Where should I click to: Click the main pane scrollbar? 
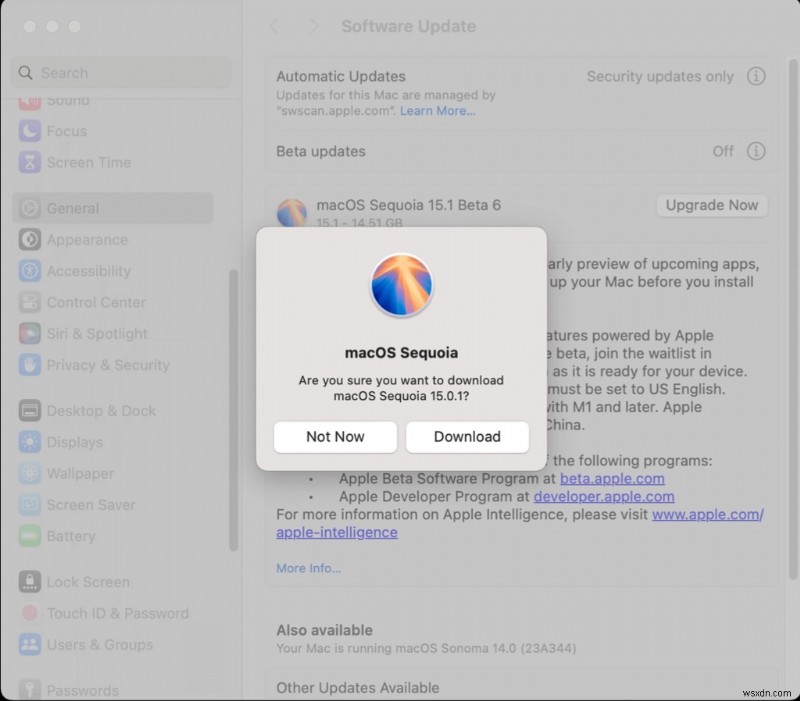pos(793,319)
